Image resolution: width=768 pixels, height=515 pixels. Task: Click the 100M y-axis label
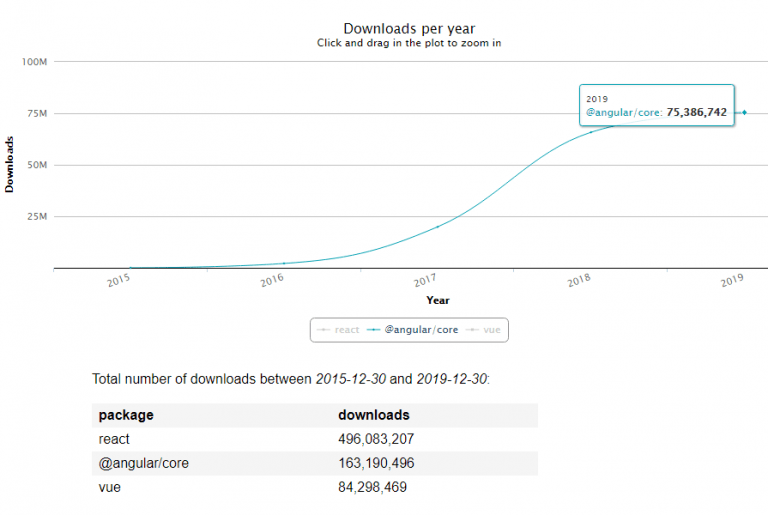[35, 62]
